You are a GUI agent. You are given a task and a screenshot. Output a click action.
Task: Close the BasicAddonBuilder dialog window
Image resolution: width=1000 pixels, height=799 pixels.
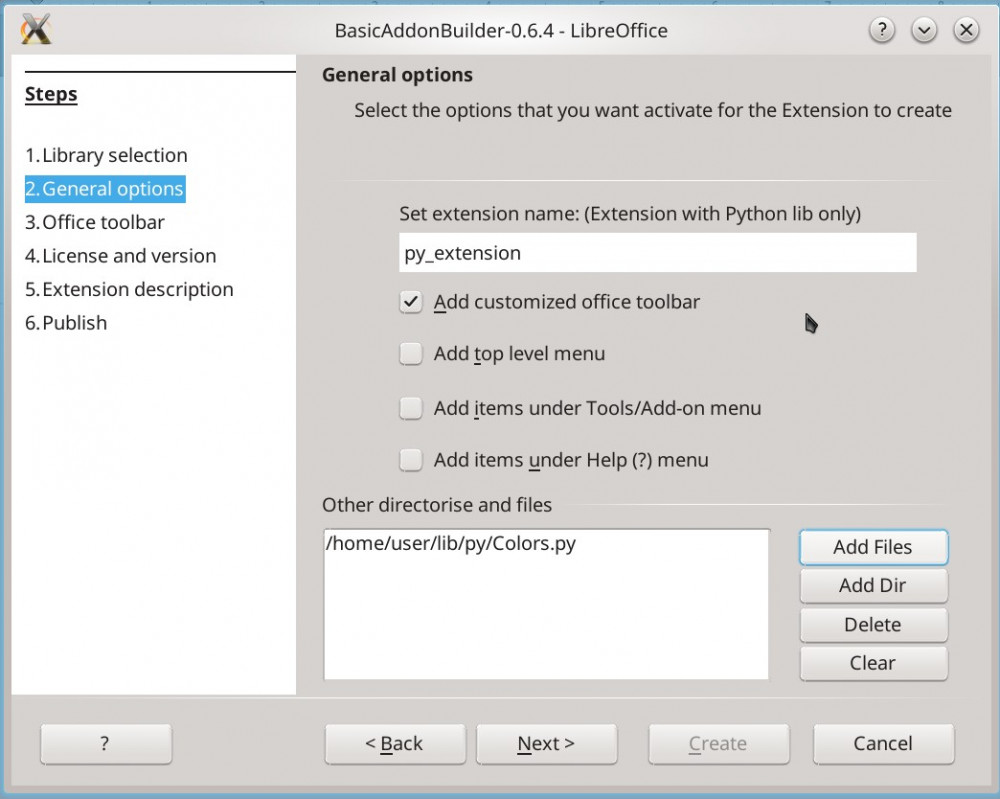966,29
